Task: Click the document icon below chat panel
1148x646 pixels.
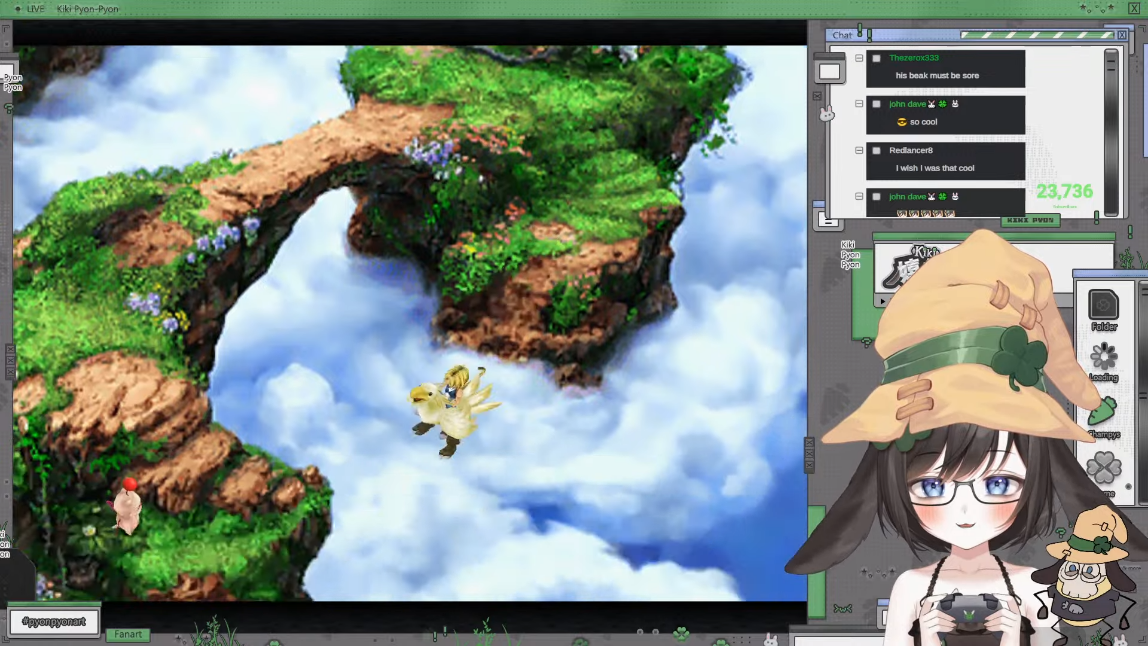Action: click(828, 220)
